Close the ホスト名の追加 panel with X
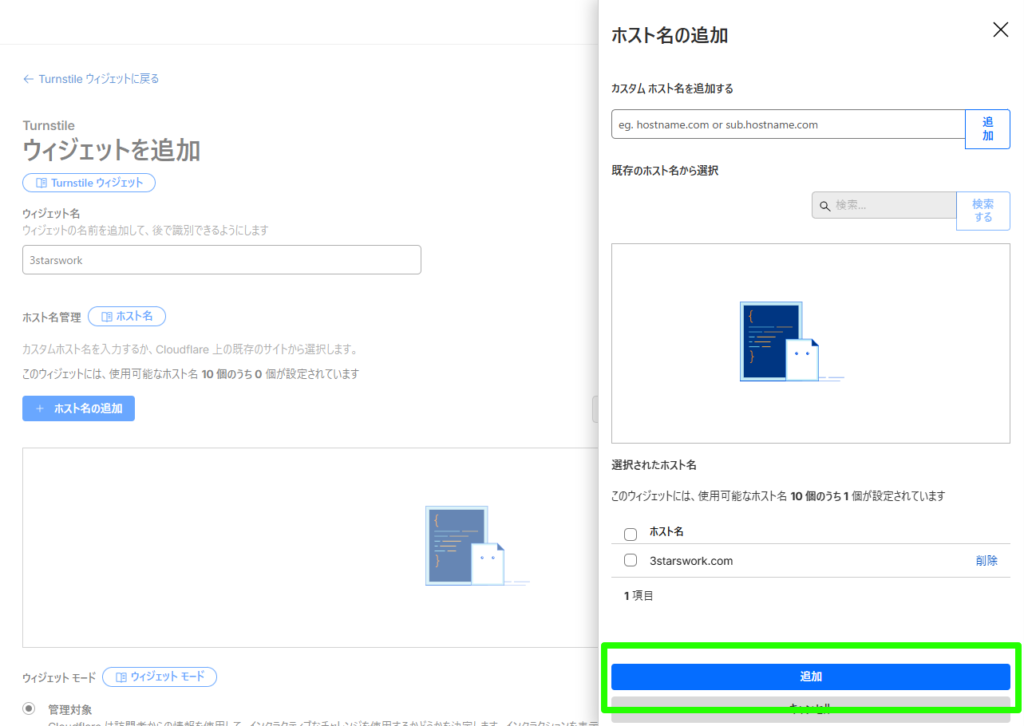1024x726 pixels. pyautogui.click(x=999, y=30)
